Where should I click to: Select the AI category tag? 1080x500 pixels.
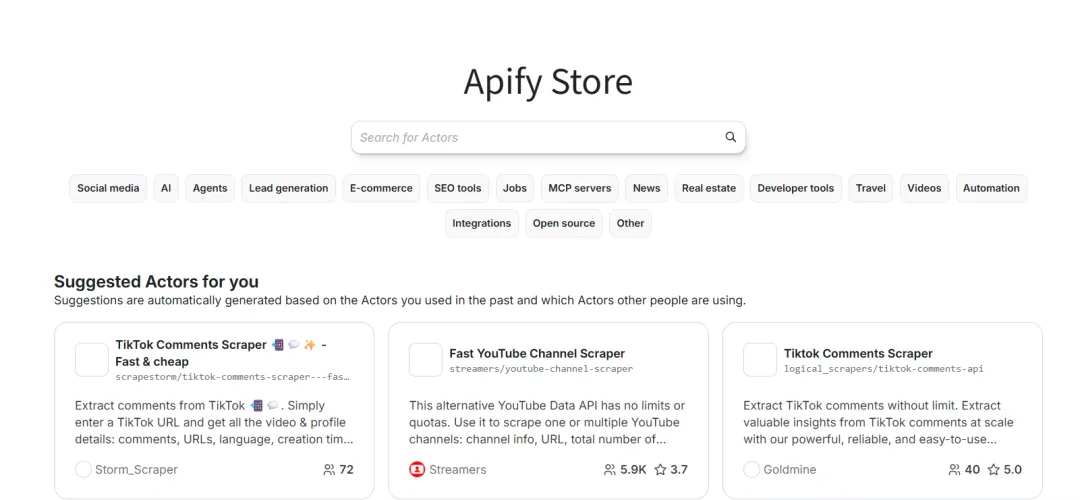[166, 188]
